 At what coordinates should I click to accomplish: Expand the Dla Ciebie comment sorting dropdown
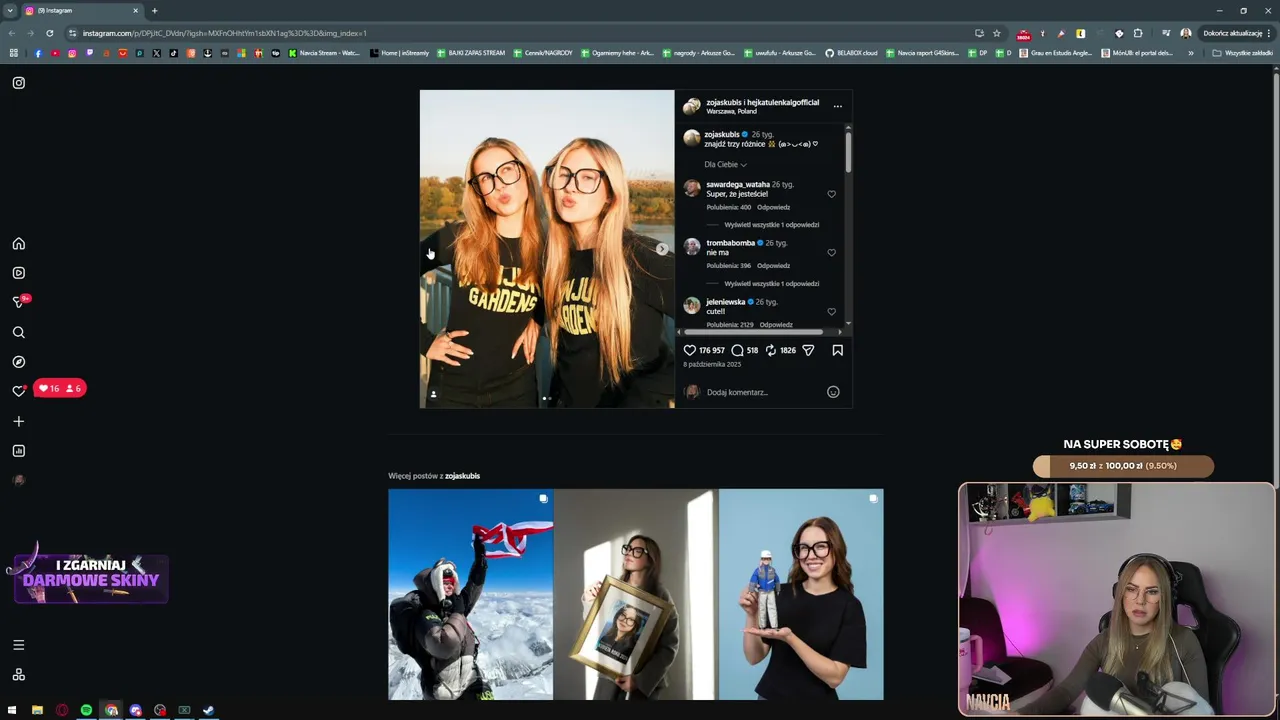click(x=725, y=164)
